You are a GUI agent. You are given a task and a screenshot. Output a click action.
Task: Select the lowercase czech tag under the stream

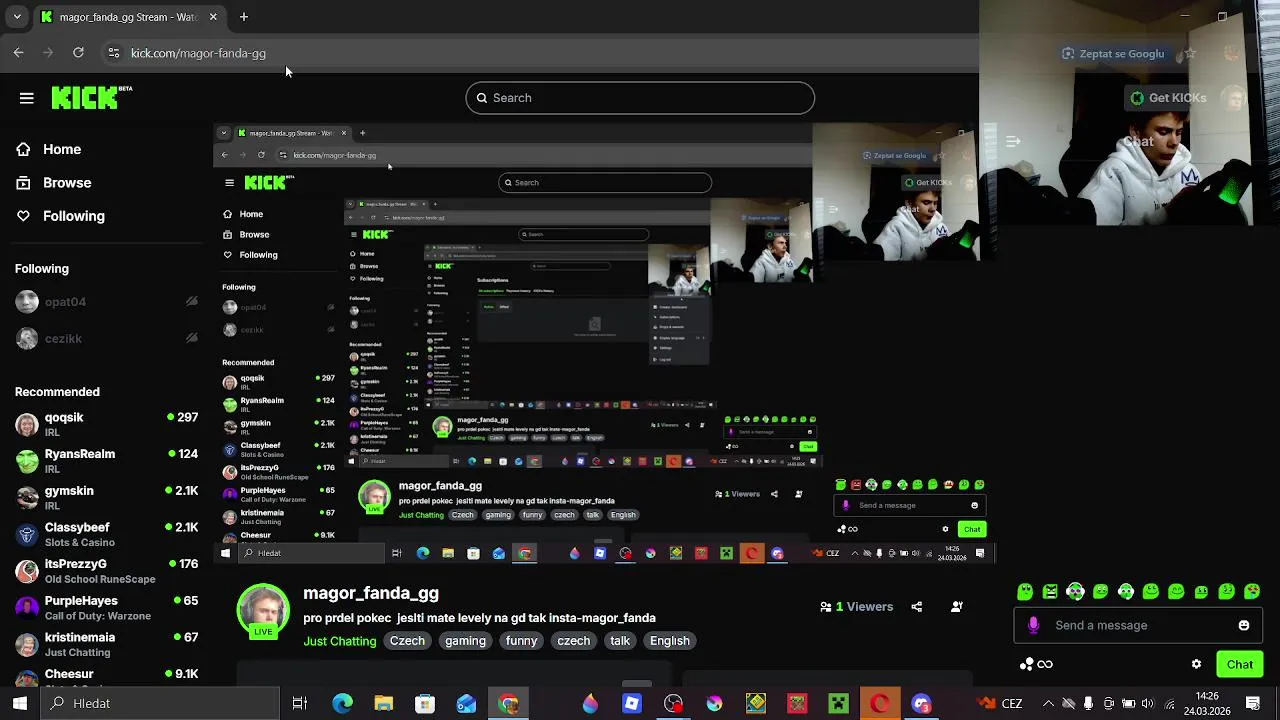tap(573, 641)
